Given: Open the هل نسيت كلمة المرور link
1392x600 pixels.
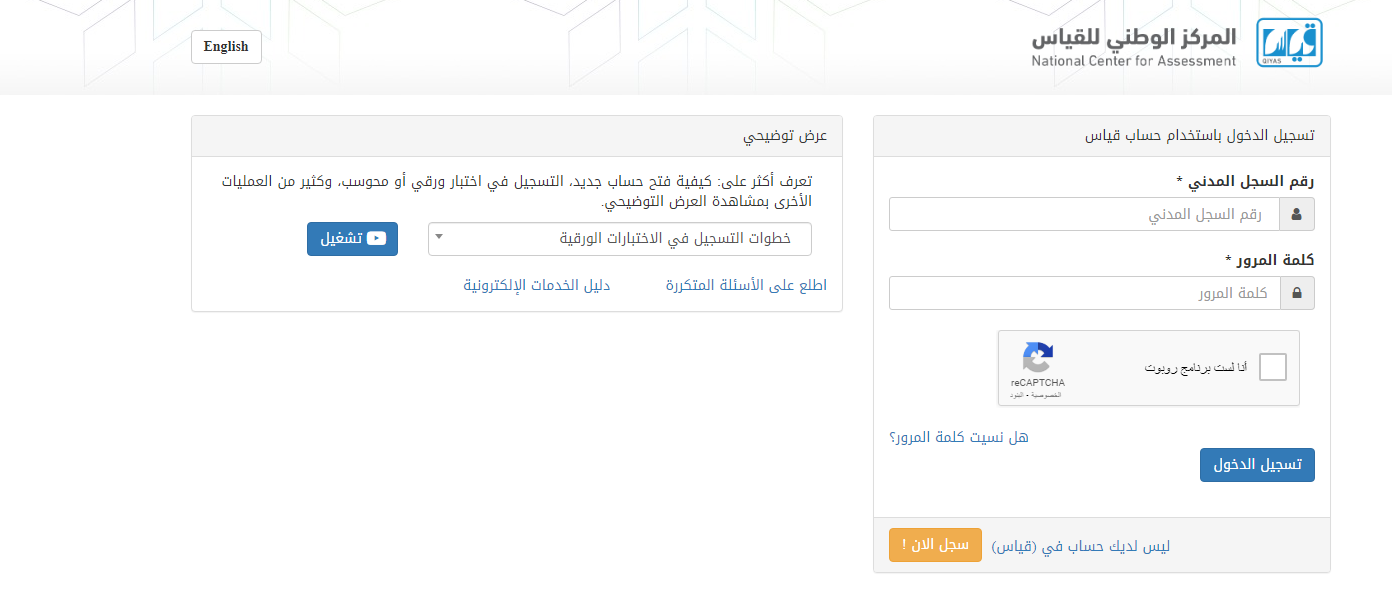Looking at the screenshot, I should tap(959, 437).
